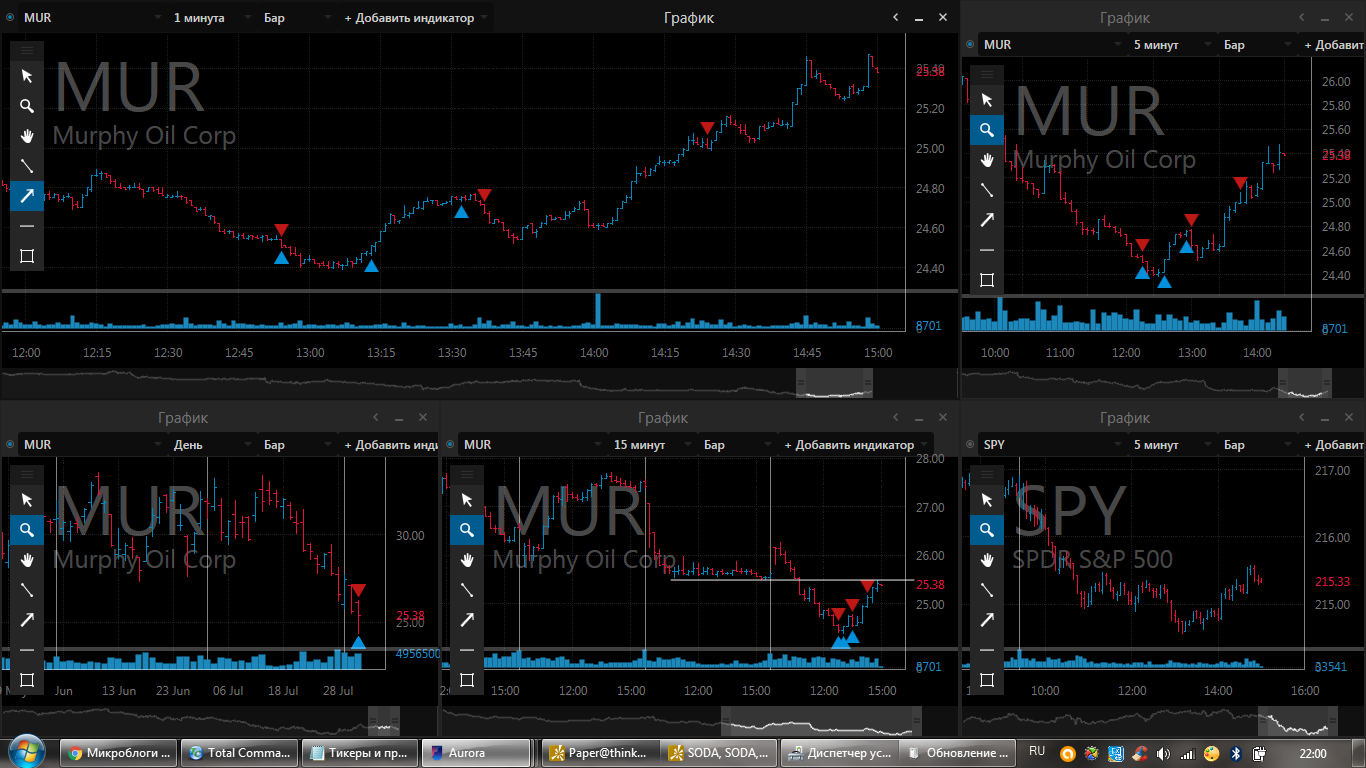
Task: Select the rectangle tool in the SPY chart
Action: pos(987,680)
